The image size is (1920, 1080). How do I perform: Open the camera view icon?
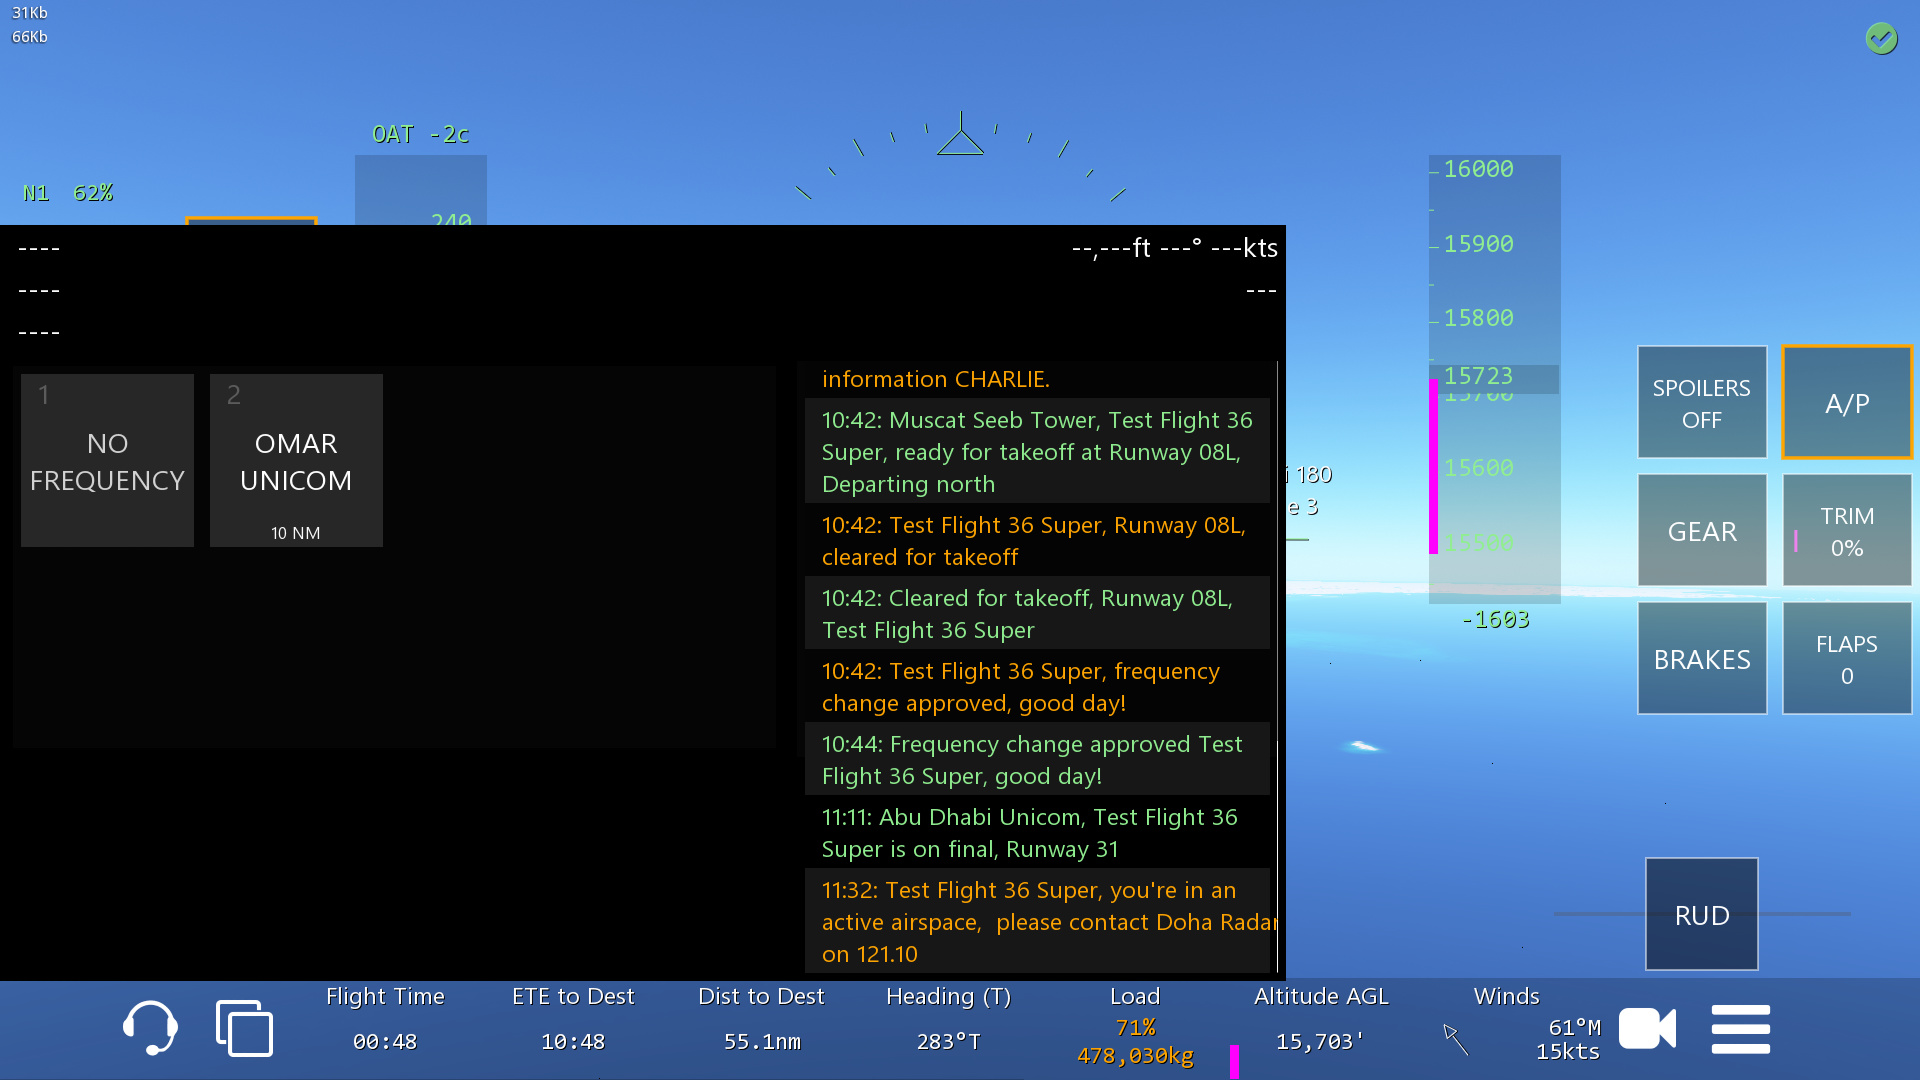click(1647, 1028)
